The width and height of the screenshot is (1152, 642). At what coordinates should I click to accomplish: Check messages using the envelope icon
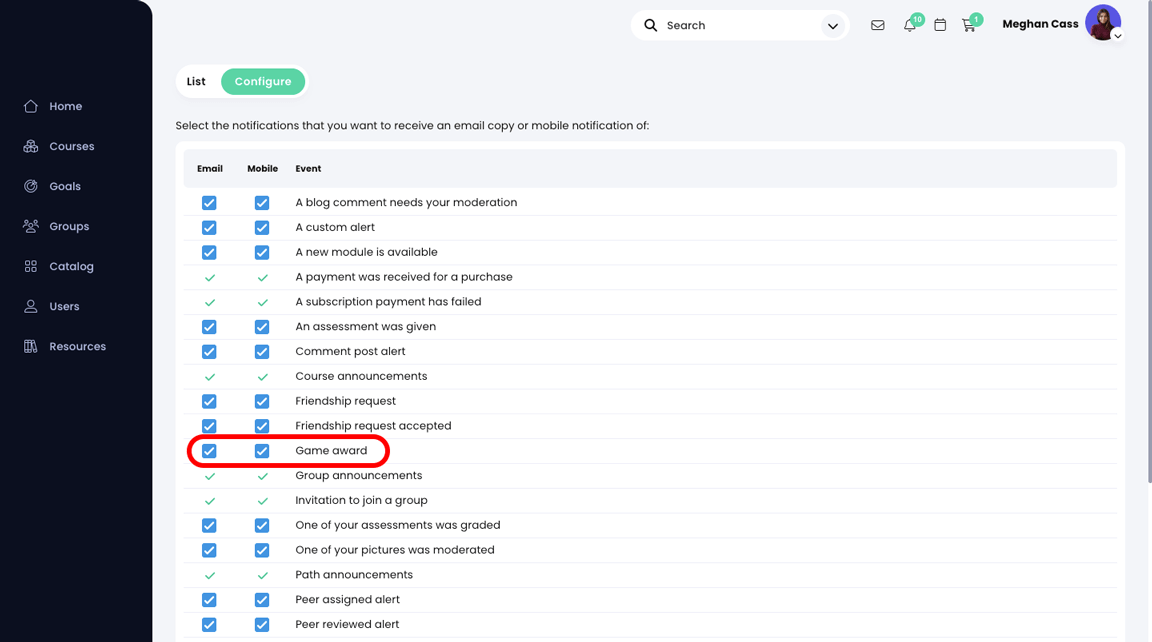coord(877,24)
